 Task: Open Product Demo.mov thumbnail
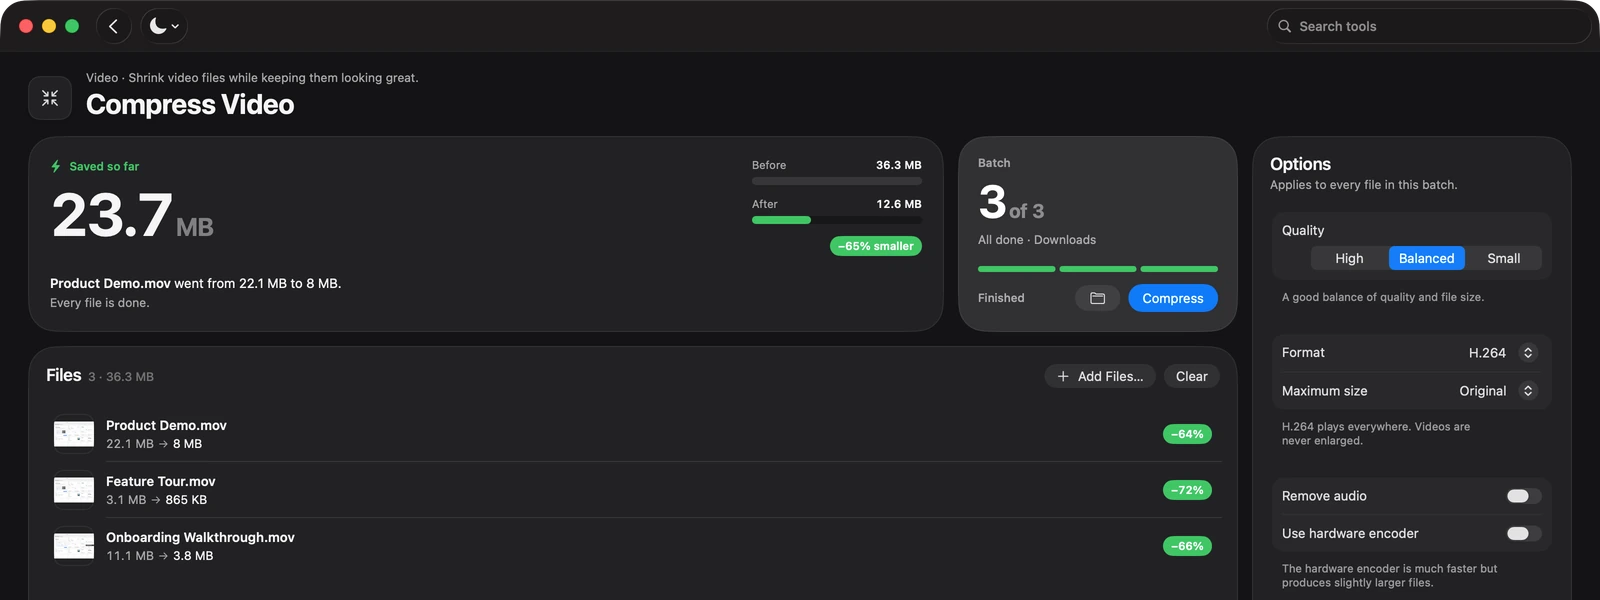click(74, 434)
